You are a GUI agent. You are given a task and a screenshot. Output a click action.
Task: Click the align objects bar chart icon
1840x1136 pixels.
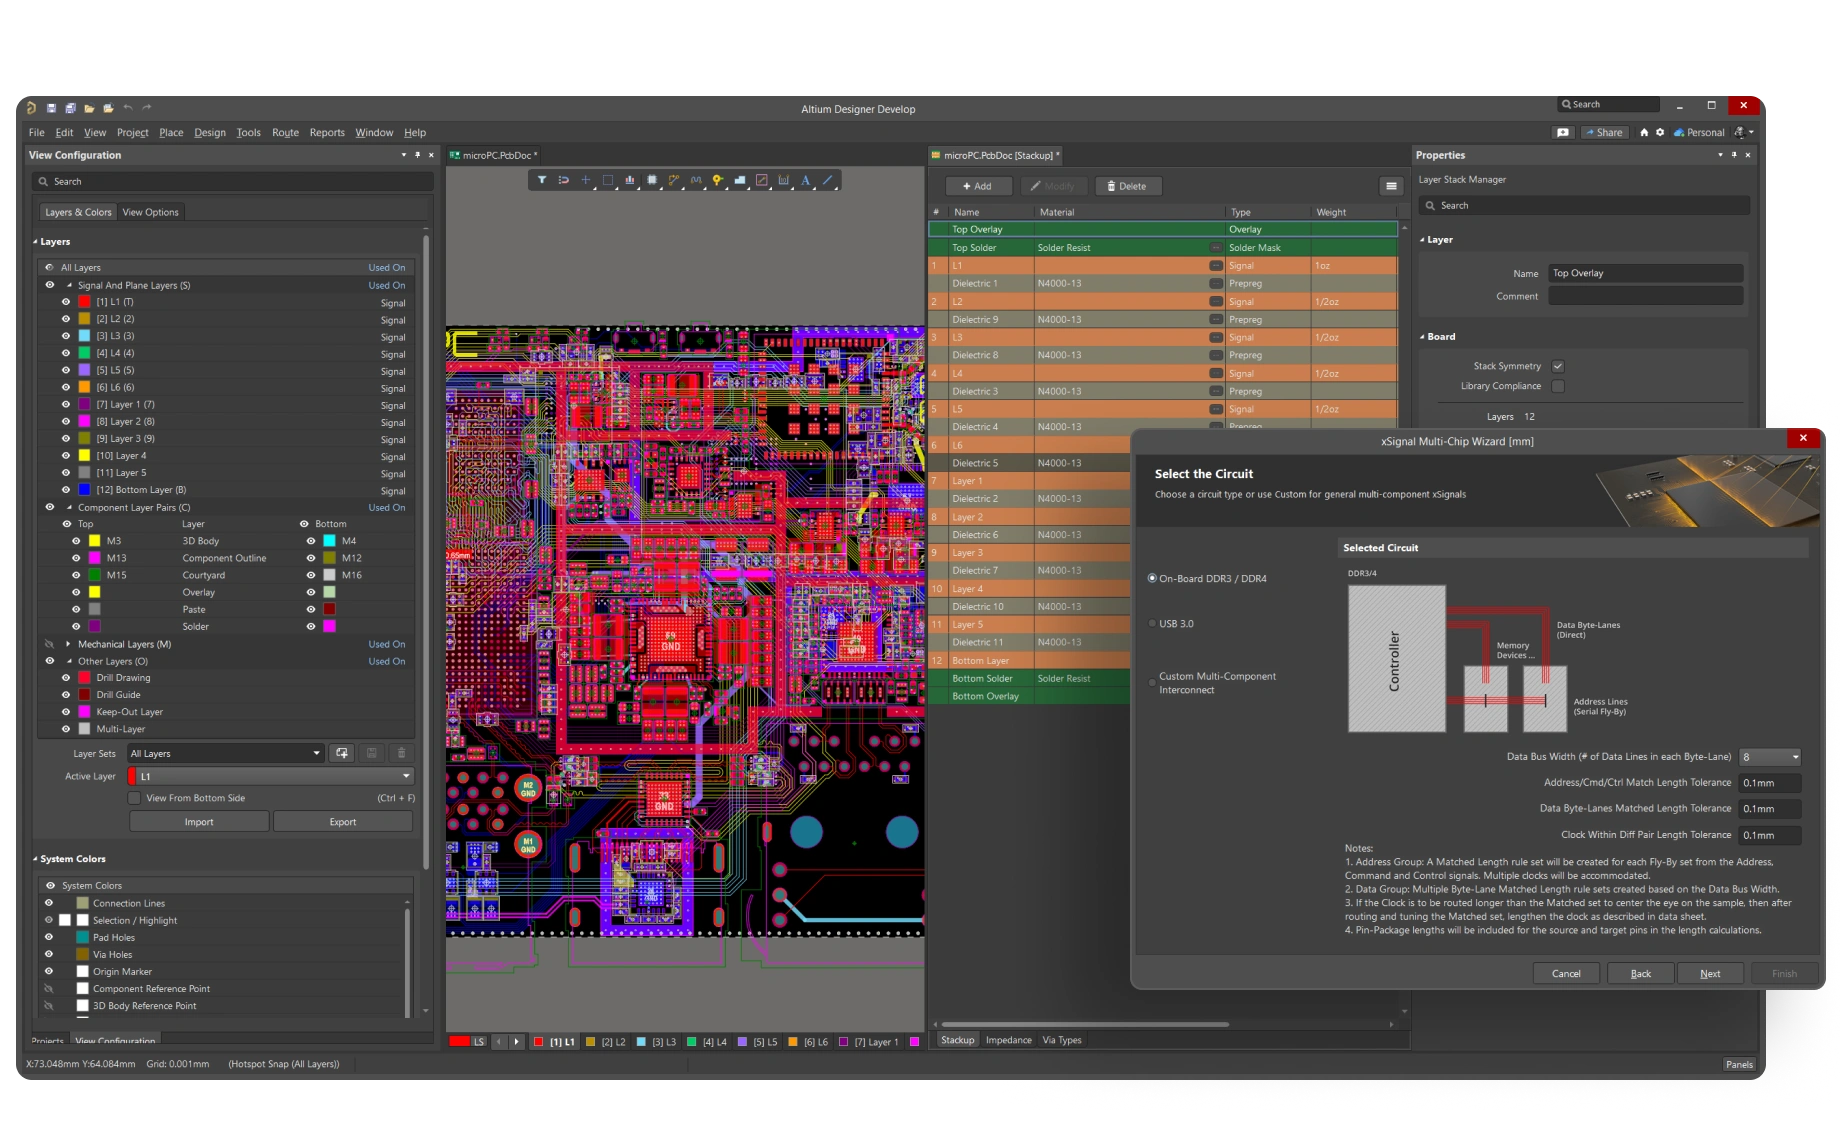630,181
